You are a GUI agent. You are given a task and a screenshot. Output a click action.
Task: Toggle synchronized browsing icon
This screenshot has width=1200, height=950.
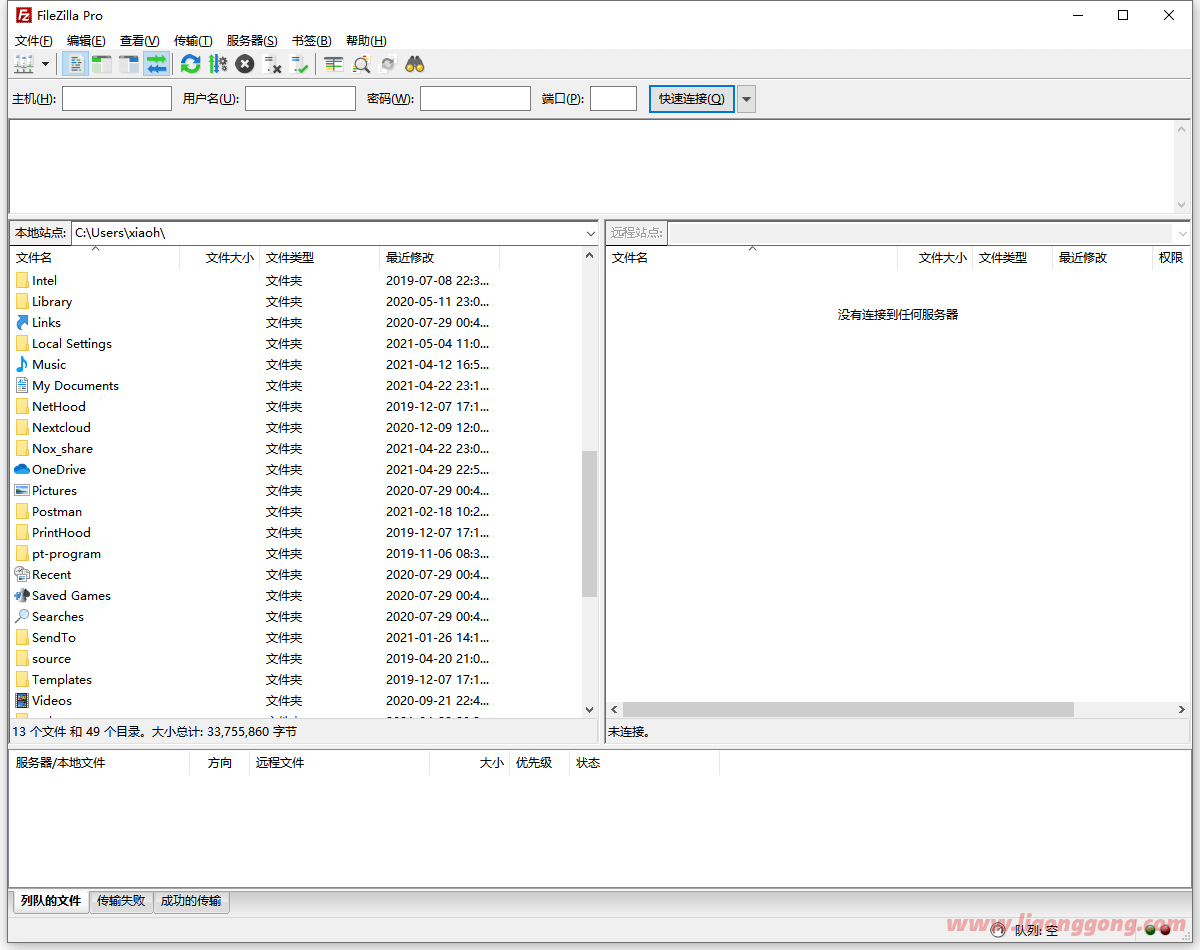click(x=388, y=64)
